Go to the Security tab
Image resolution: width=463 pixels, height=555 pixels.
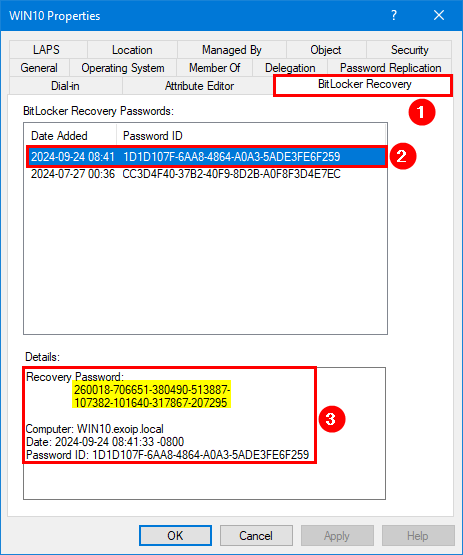[409, 50]
